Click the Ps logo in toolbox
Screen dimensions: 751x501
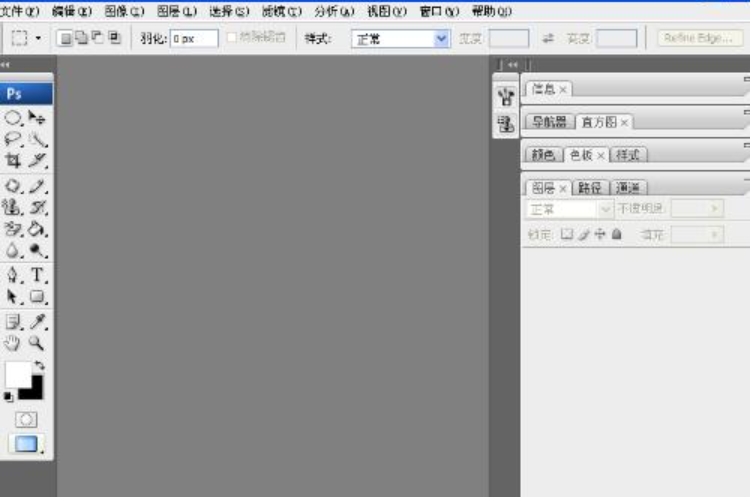pos(26,94)
